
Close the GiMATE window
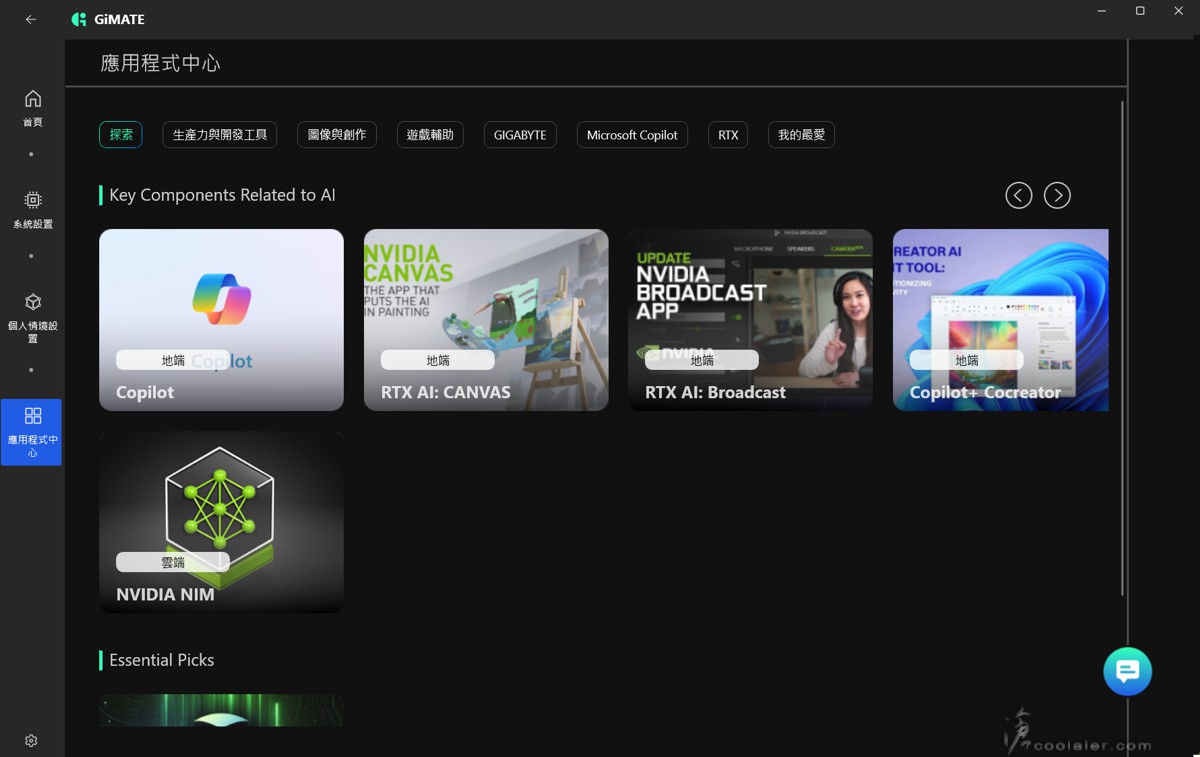pos(1178,11)
